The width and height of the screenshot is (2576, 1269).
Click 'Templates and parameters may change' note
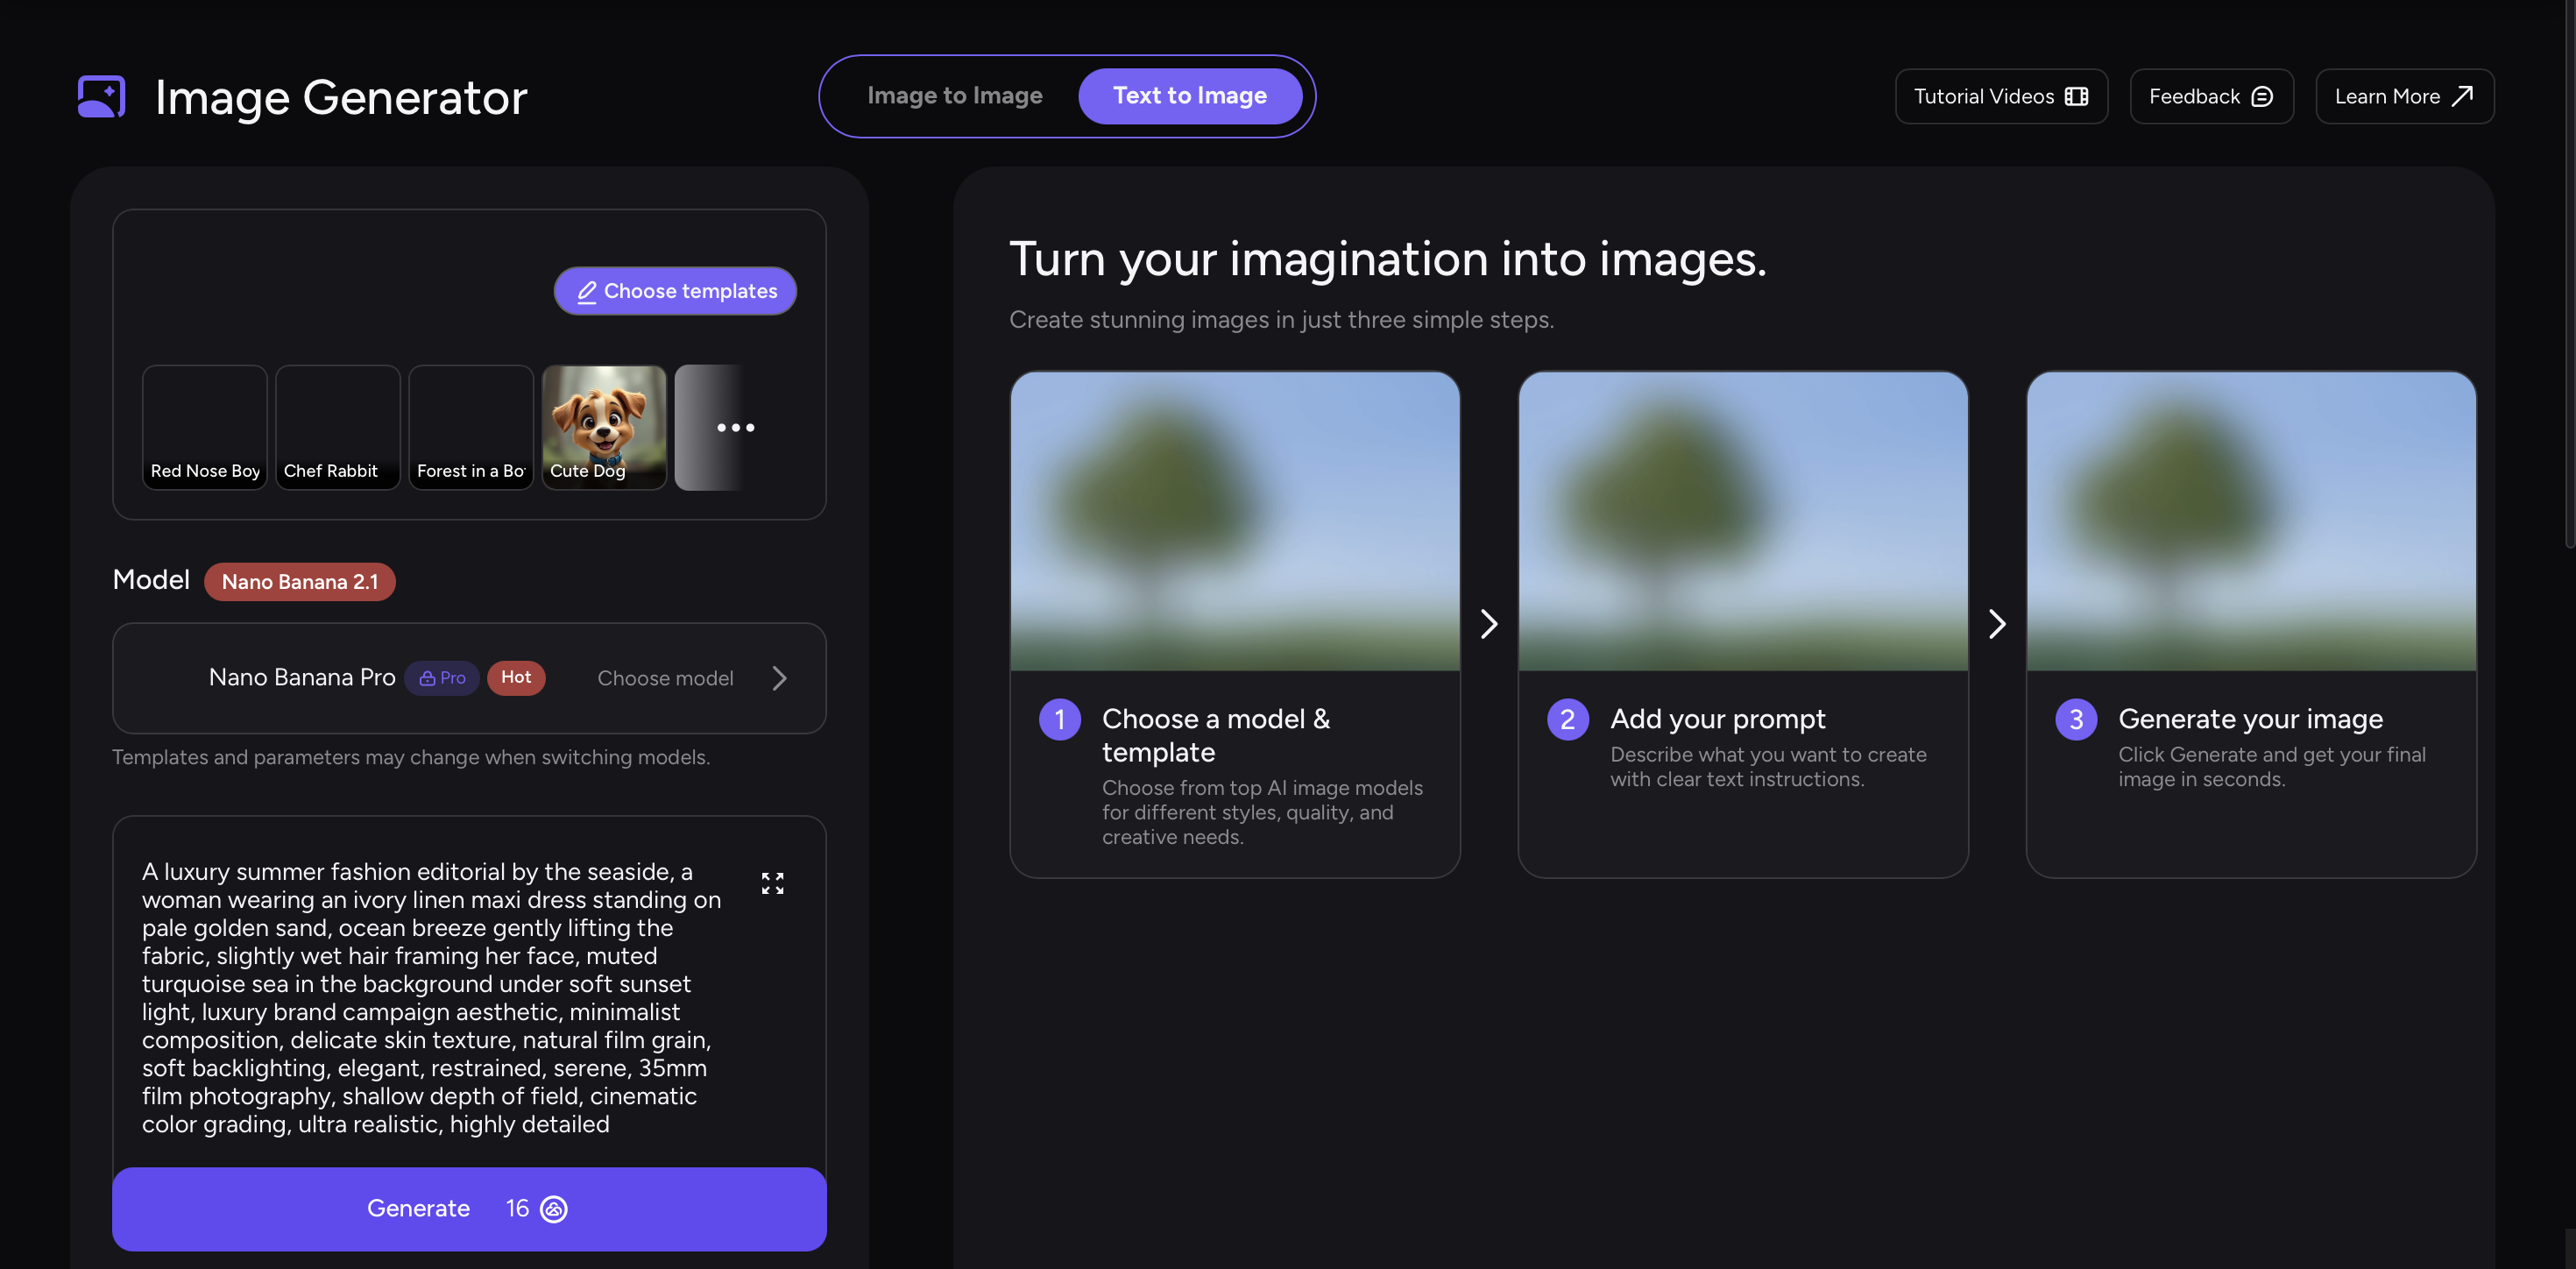tap(411, 757)
